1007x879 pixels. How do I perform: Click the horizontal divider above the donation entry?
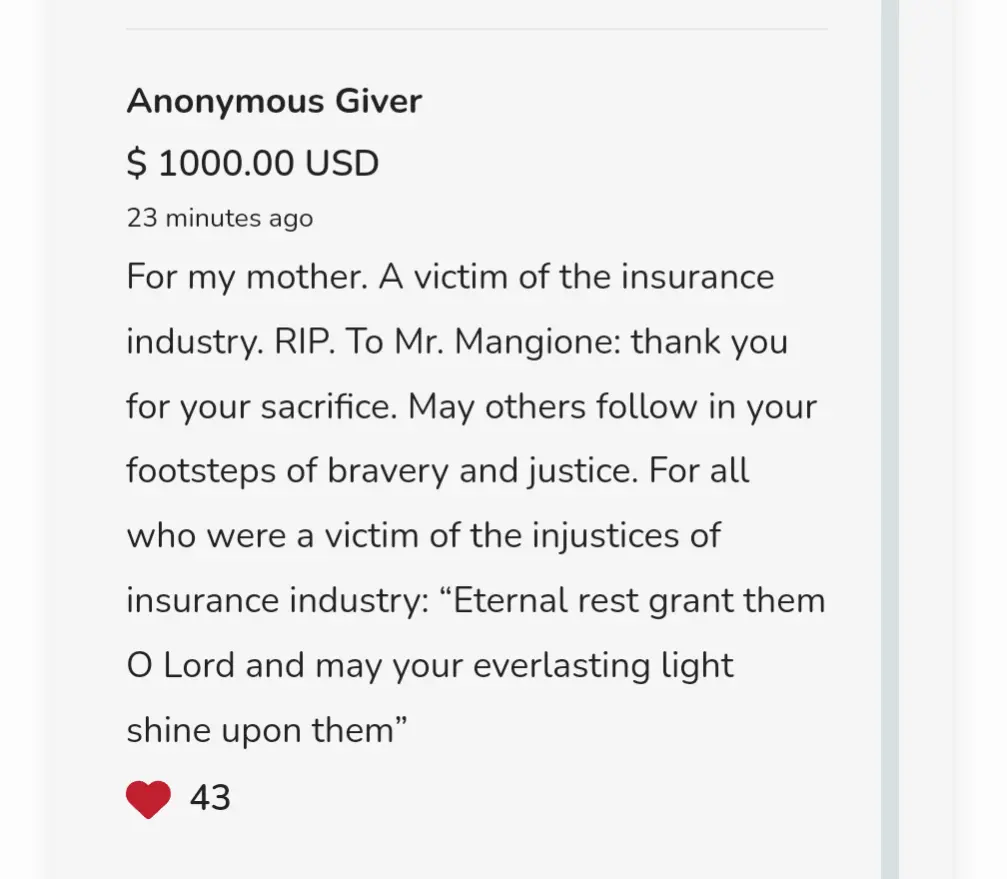pyautogui.click(x=477, y=29)
